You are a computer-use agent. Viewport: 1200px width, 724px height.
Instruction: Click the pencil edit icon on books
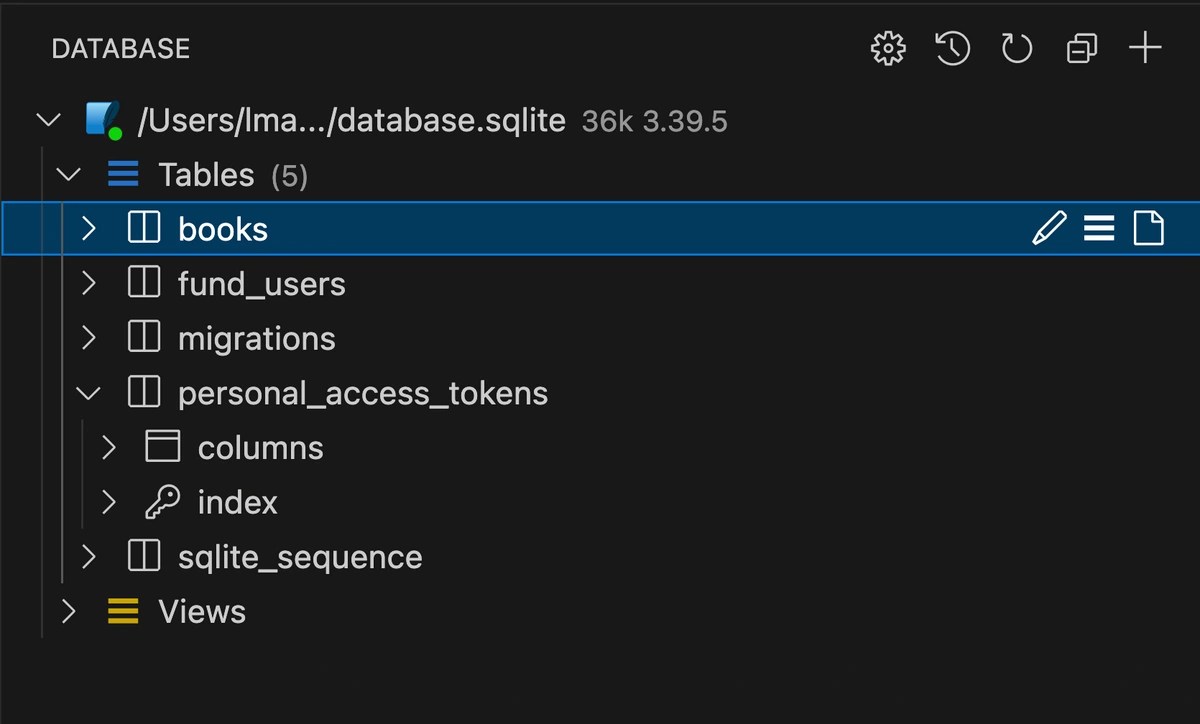1048,229
